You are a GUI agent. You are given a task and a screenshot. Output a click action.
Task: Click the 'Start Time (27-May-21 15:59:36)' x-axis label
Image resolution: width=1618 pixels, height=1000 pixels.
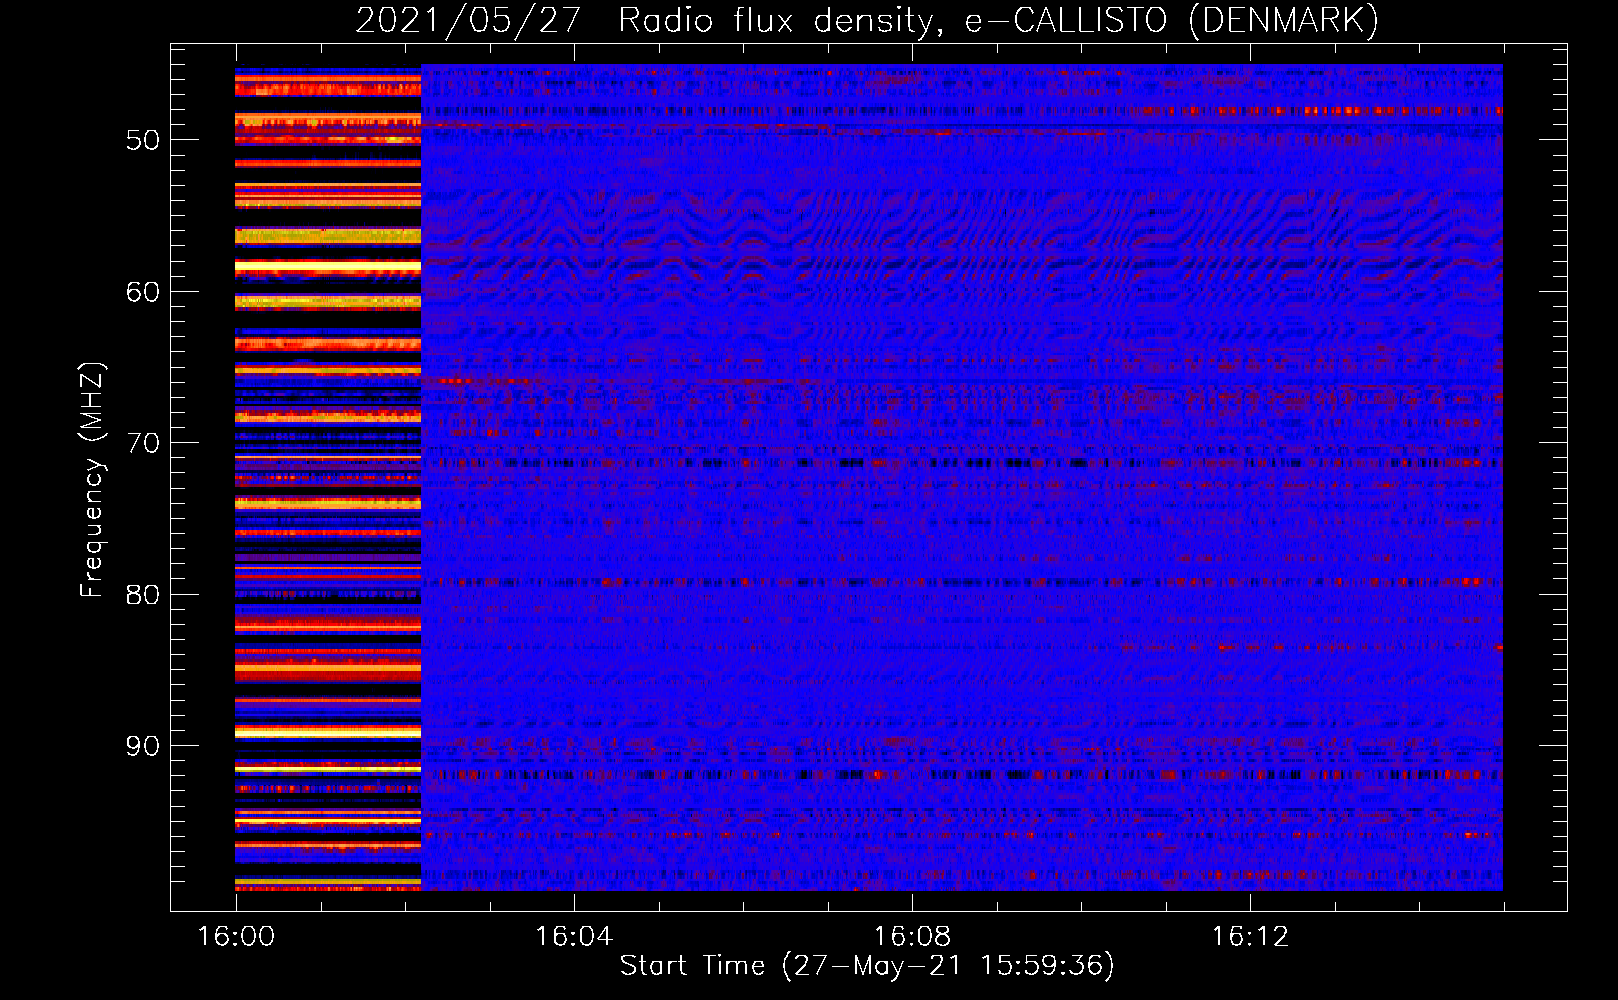(867, 966)
